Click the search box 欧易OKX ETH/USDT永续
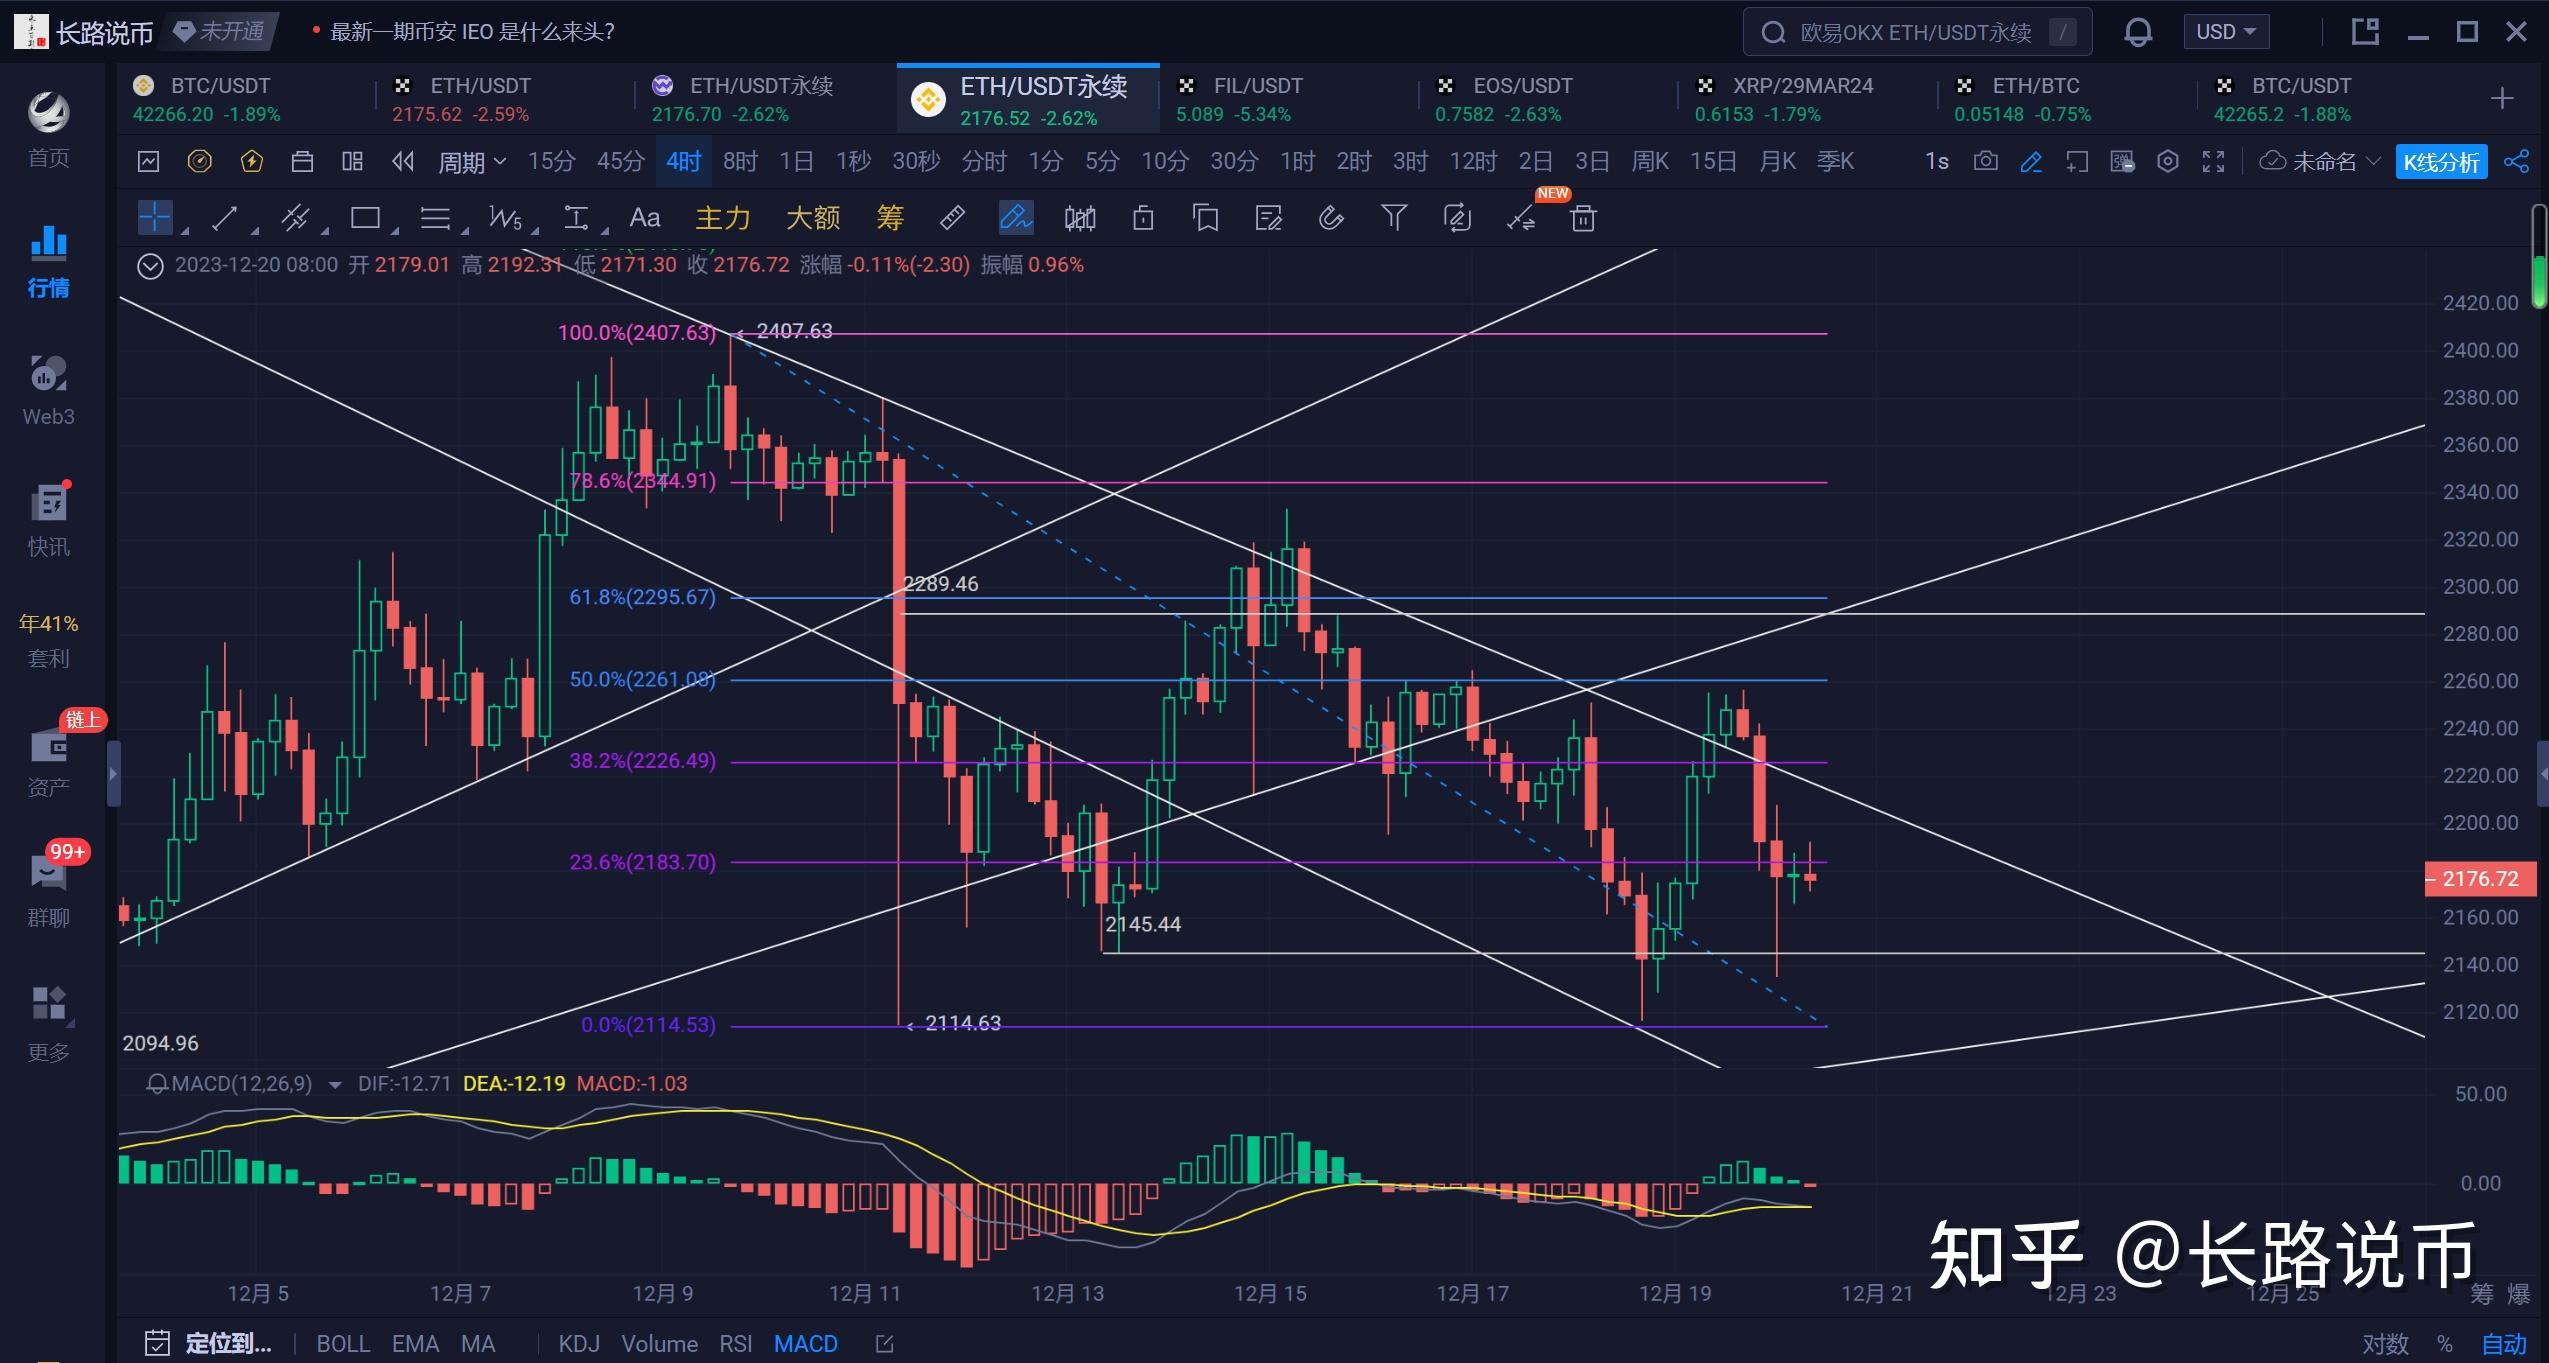Screen dimensions: 2549x1363 pyautogui.click(x=1918, y=32)
